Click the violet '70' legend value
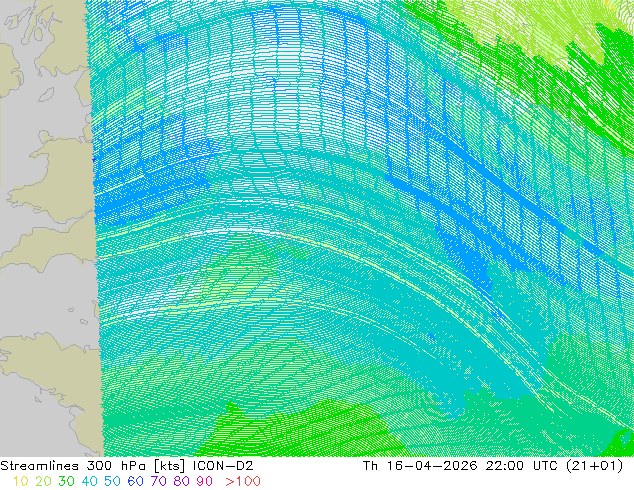 158,481
